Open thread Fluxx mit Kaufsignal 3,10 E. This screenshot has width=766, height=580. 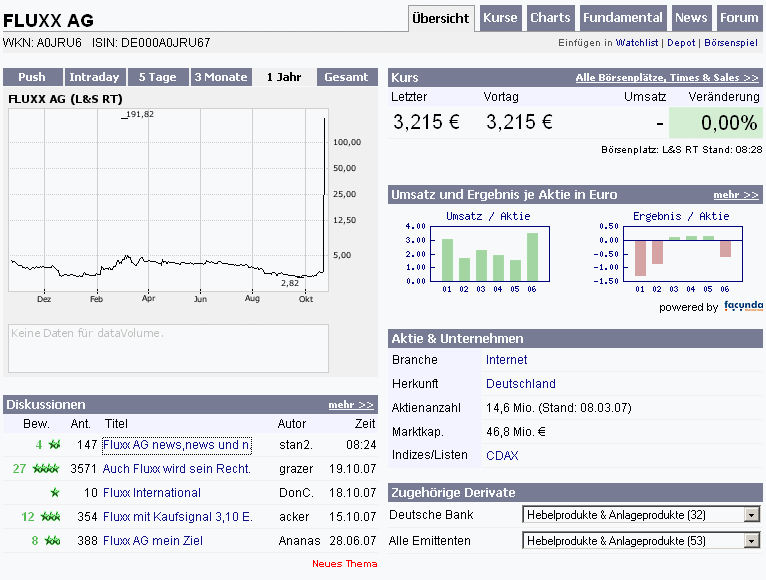178,517
